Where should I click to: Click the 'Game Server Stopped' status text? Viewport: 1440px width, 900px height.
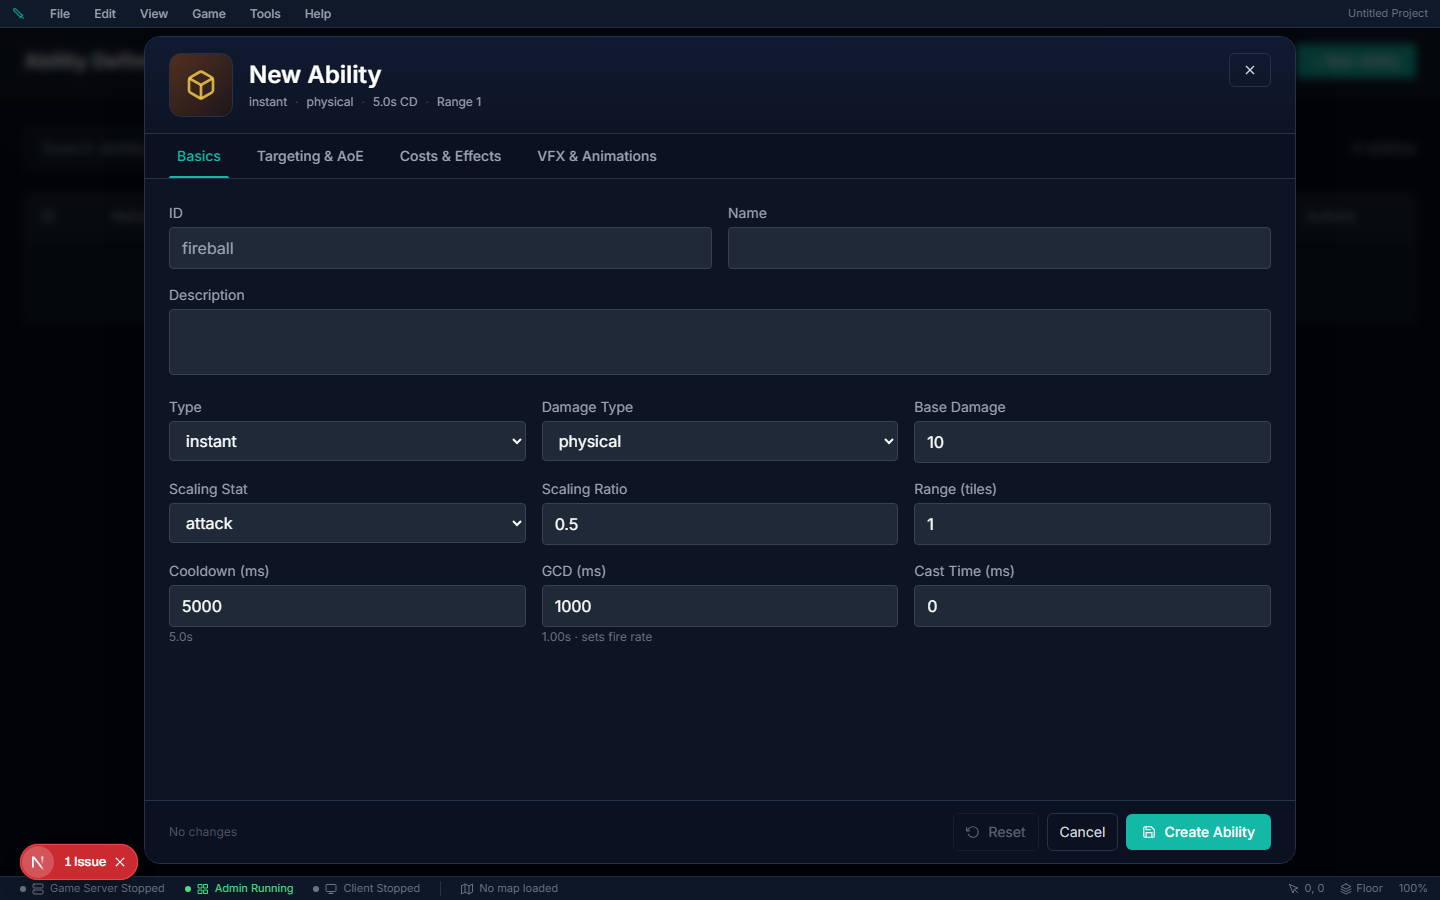tap(107, 888)
